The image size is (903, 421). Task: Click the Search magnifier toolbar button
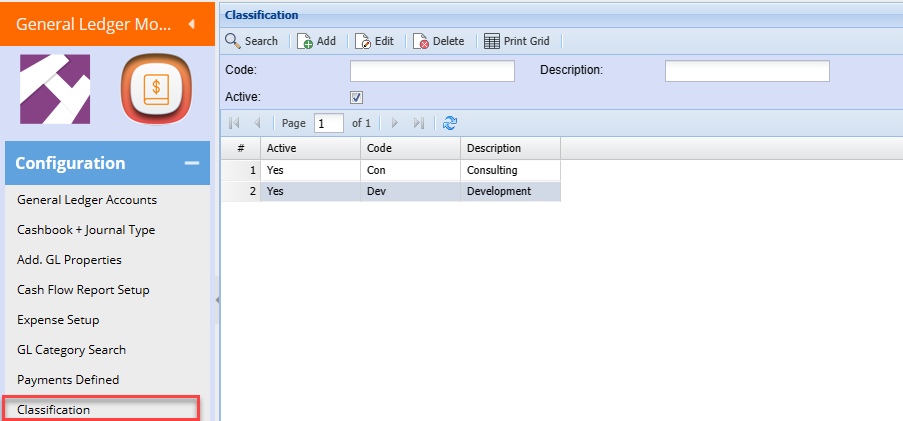[x=251, y=41]
